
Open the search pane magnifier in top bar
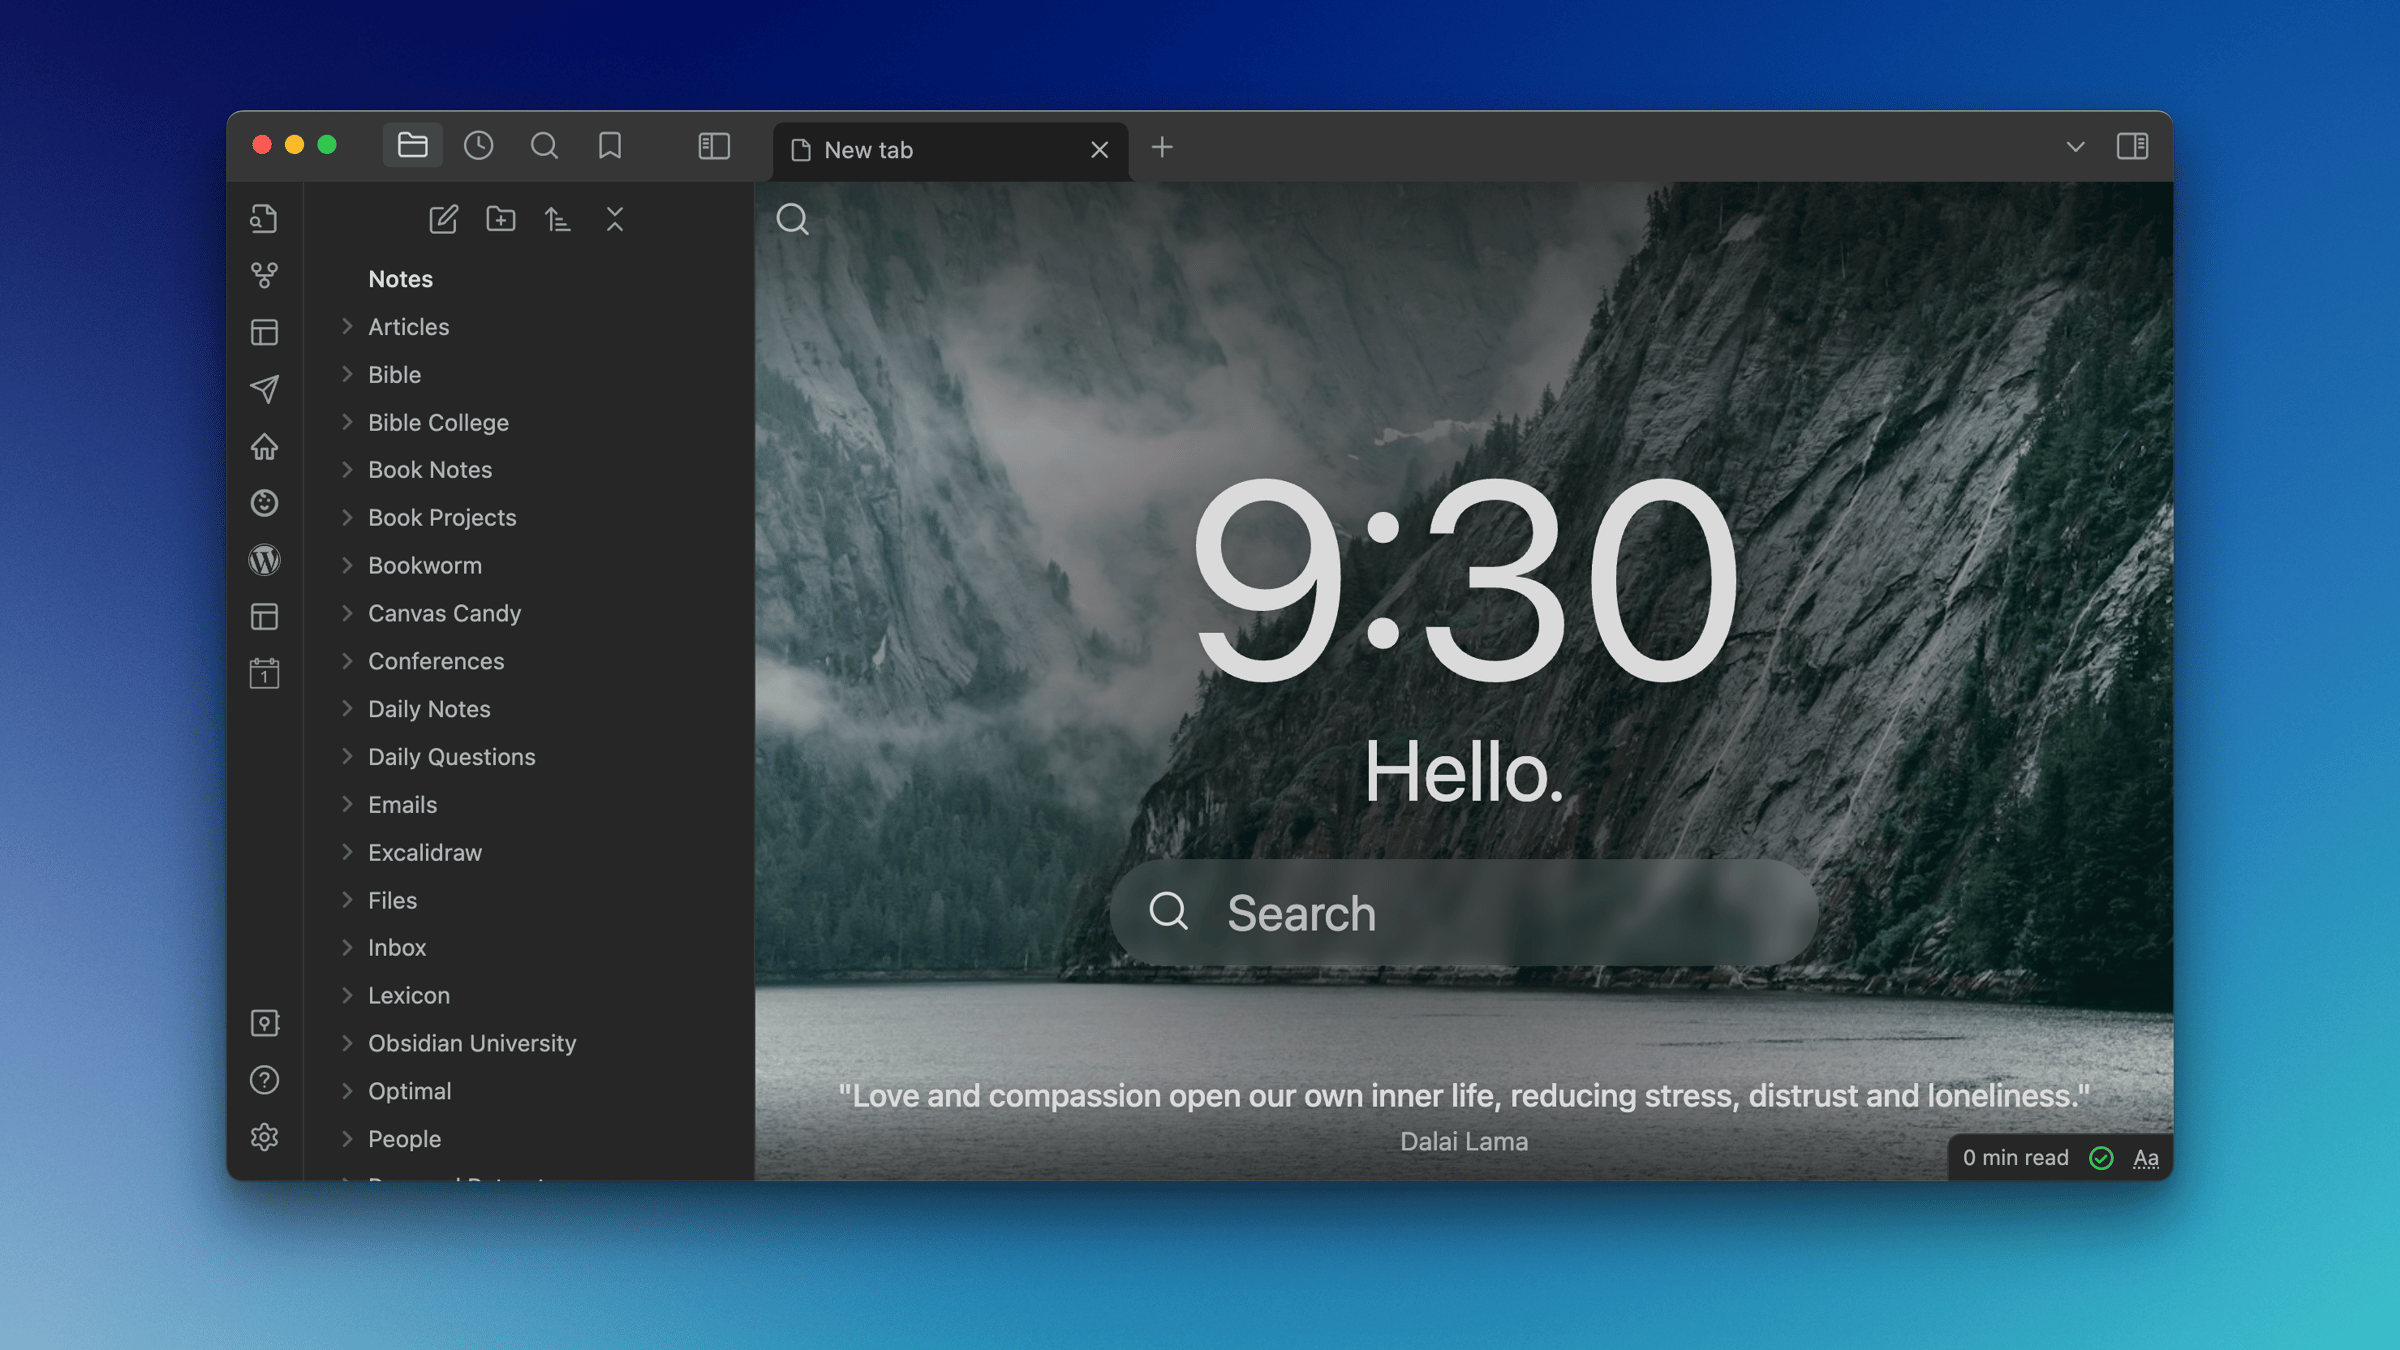[544, 146]
